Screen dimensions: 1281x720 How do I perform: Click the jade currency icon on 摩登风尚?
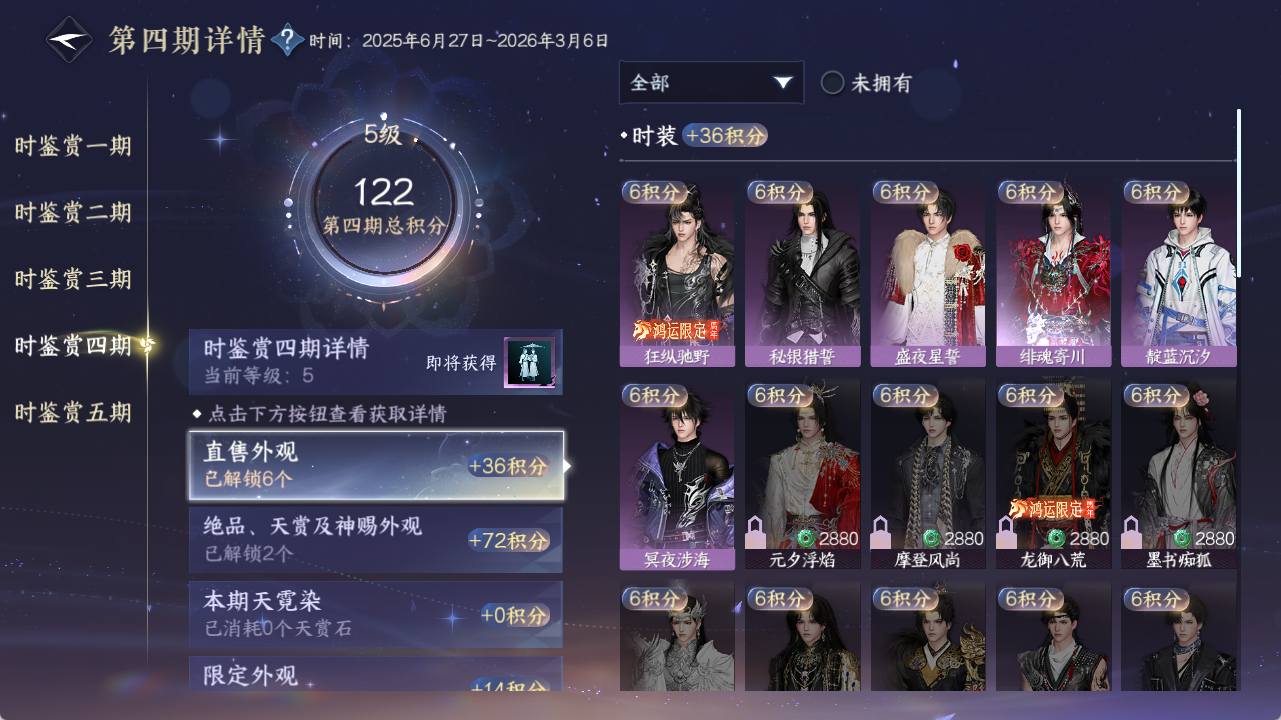[x=931, y=539]
